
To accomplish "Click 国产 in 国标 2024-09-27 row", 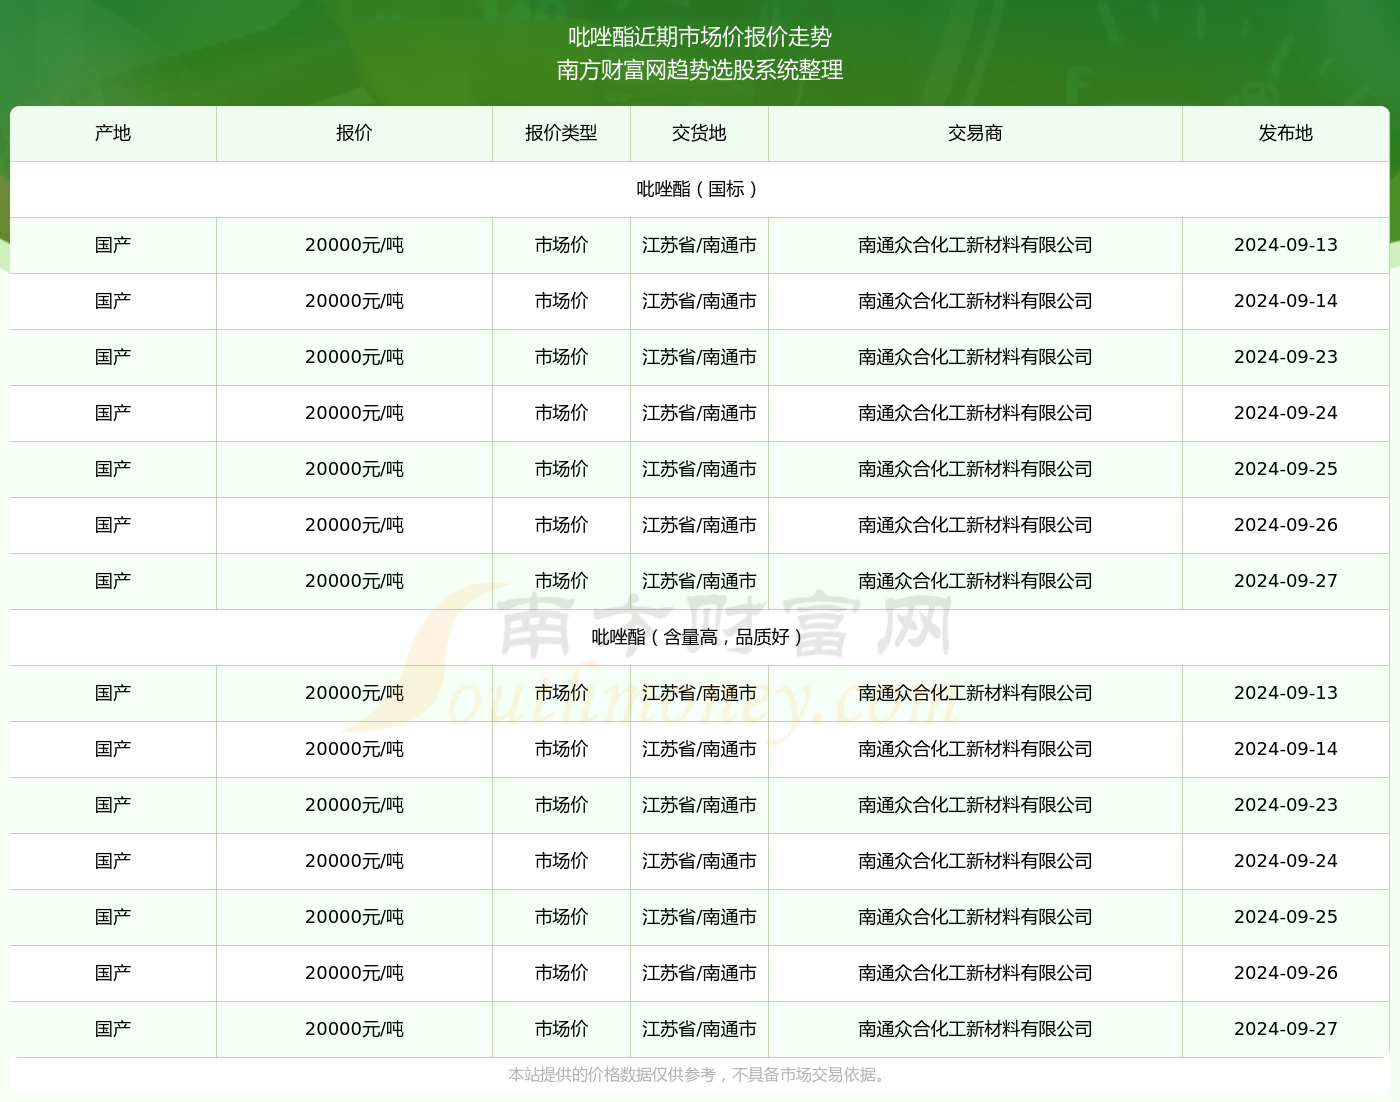I will [113, 581].
